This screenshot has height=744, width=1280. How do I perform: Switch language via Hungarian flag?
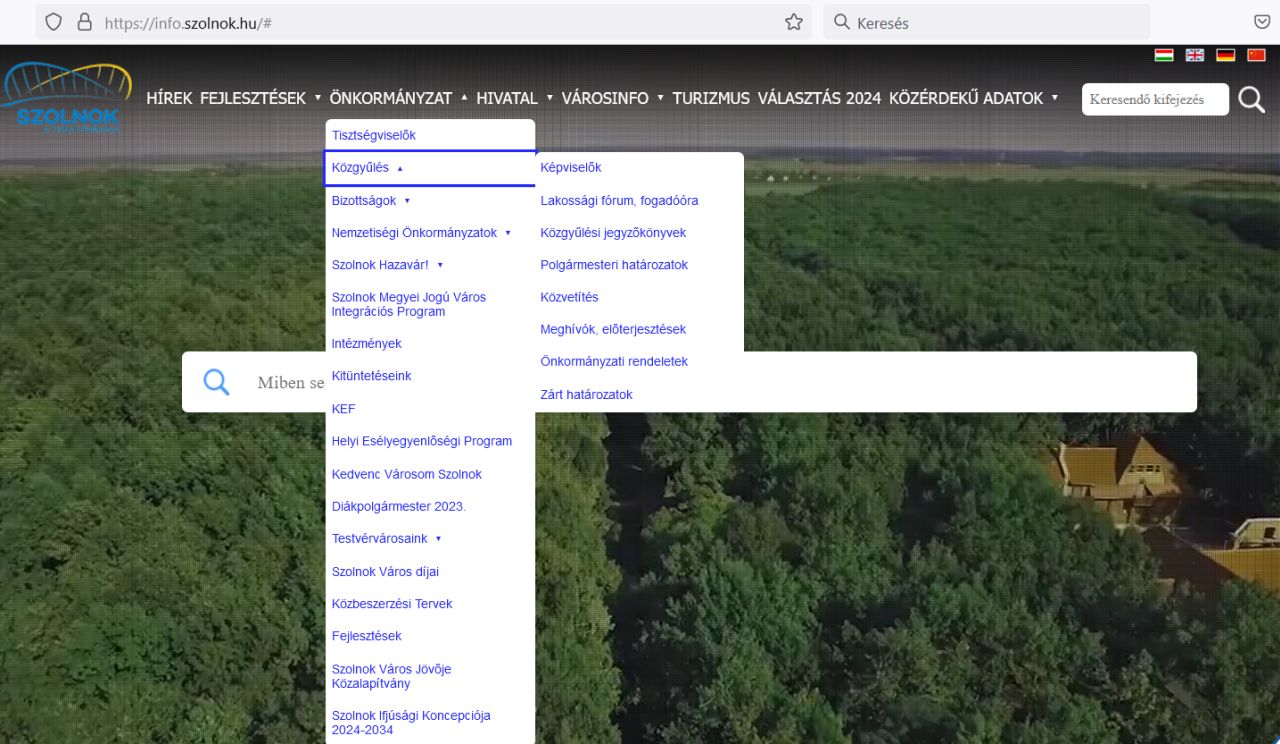[1164, 55]
